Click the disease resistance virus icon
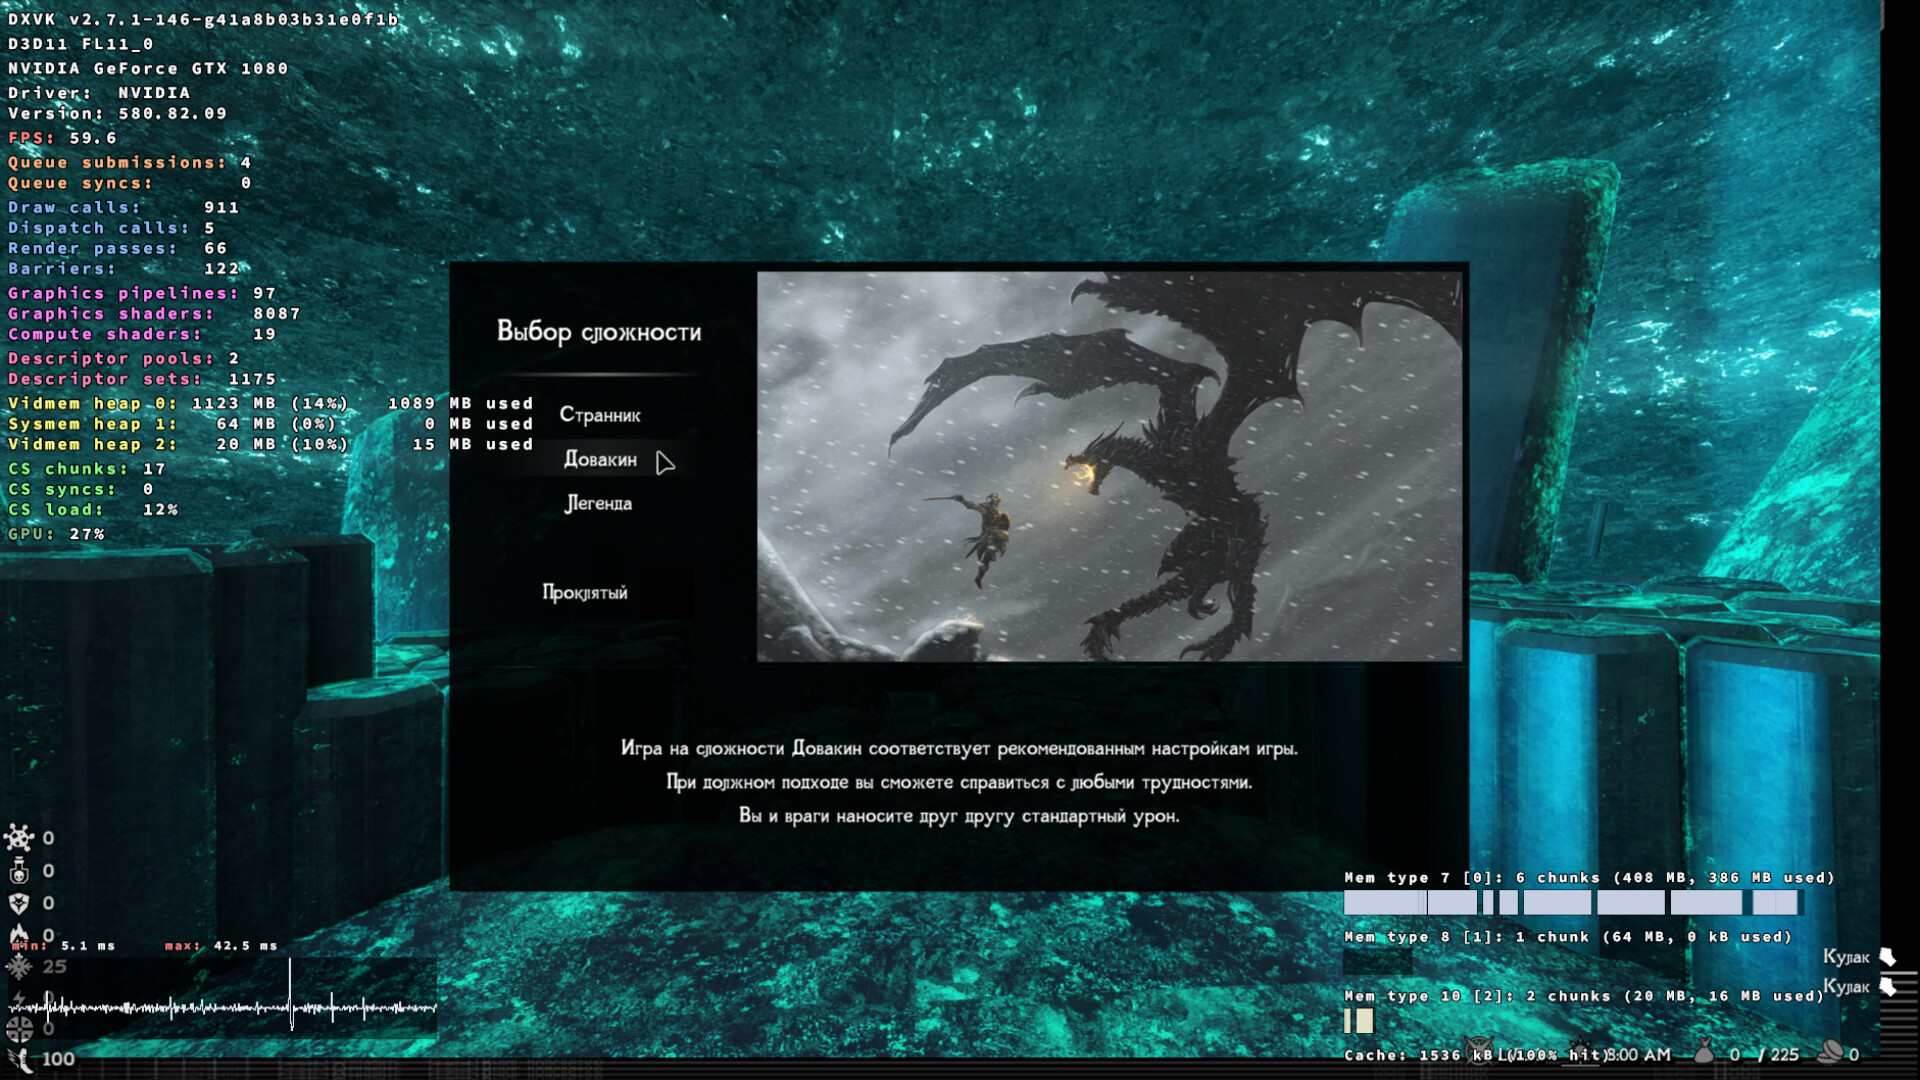 (19, 838)
